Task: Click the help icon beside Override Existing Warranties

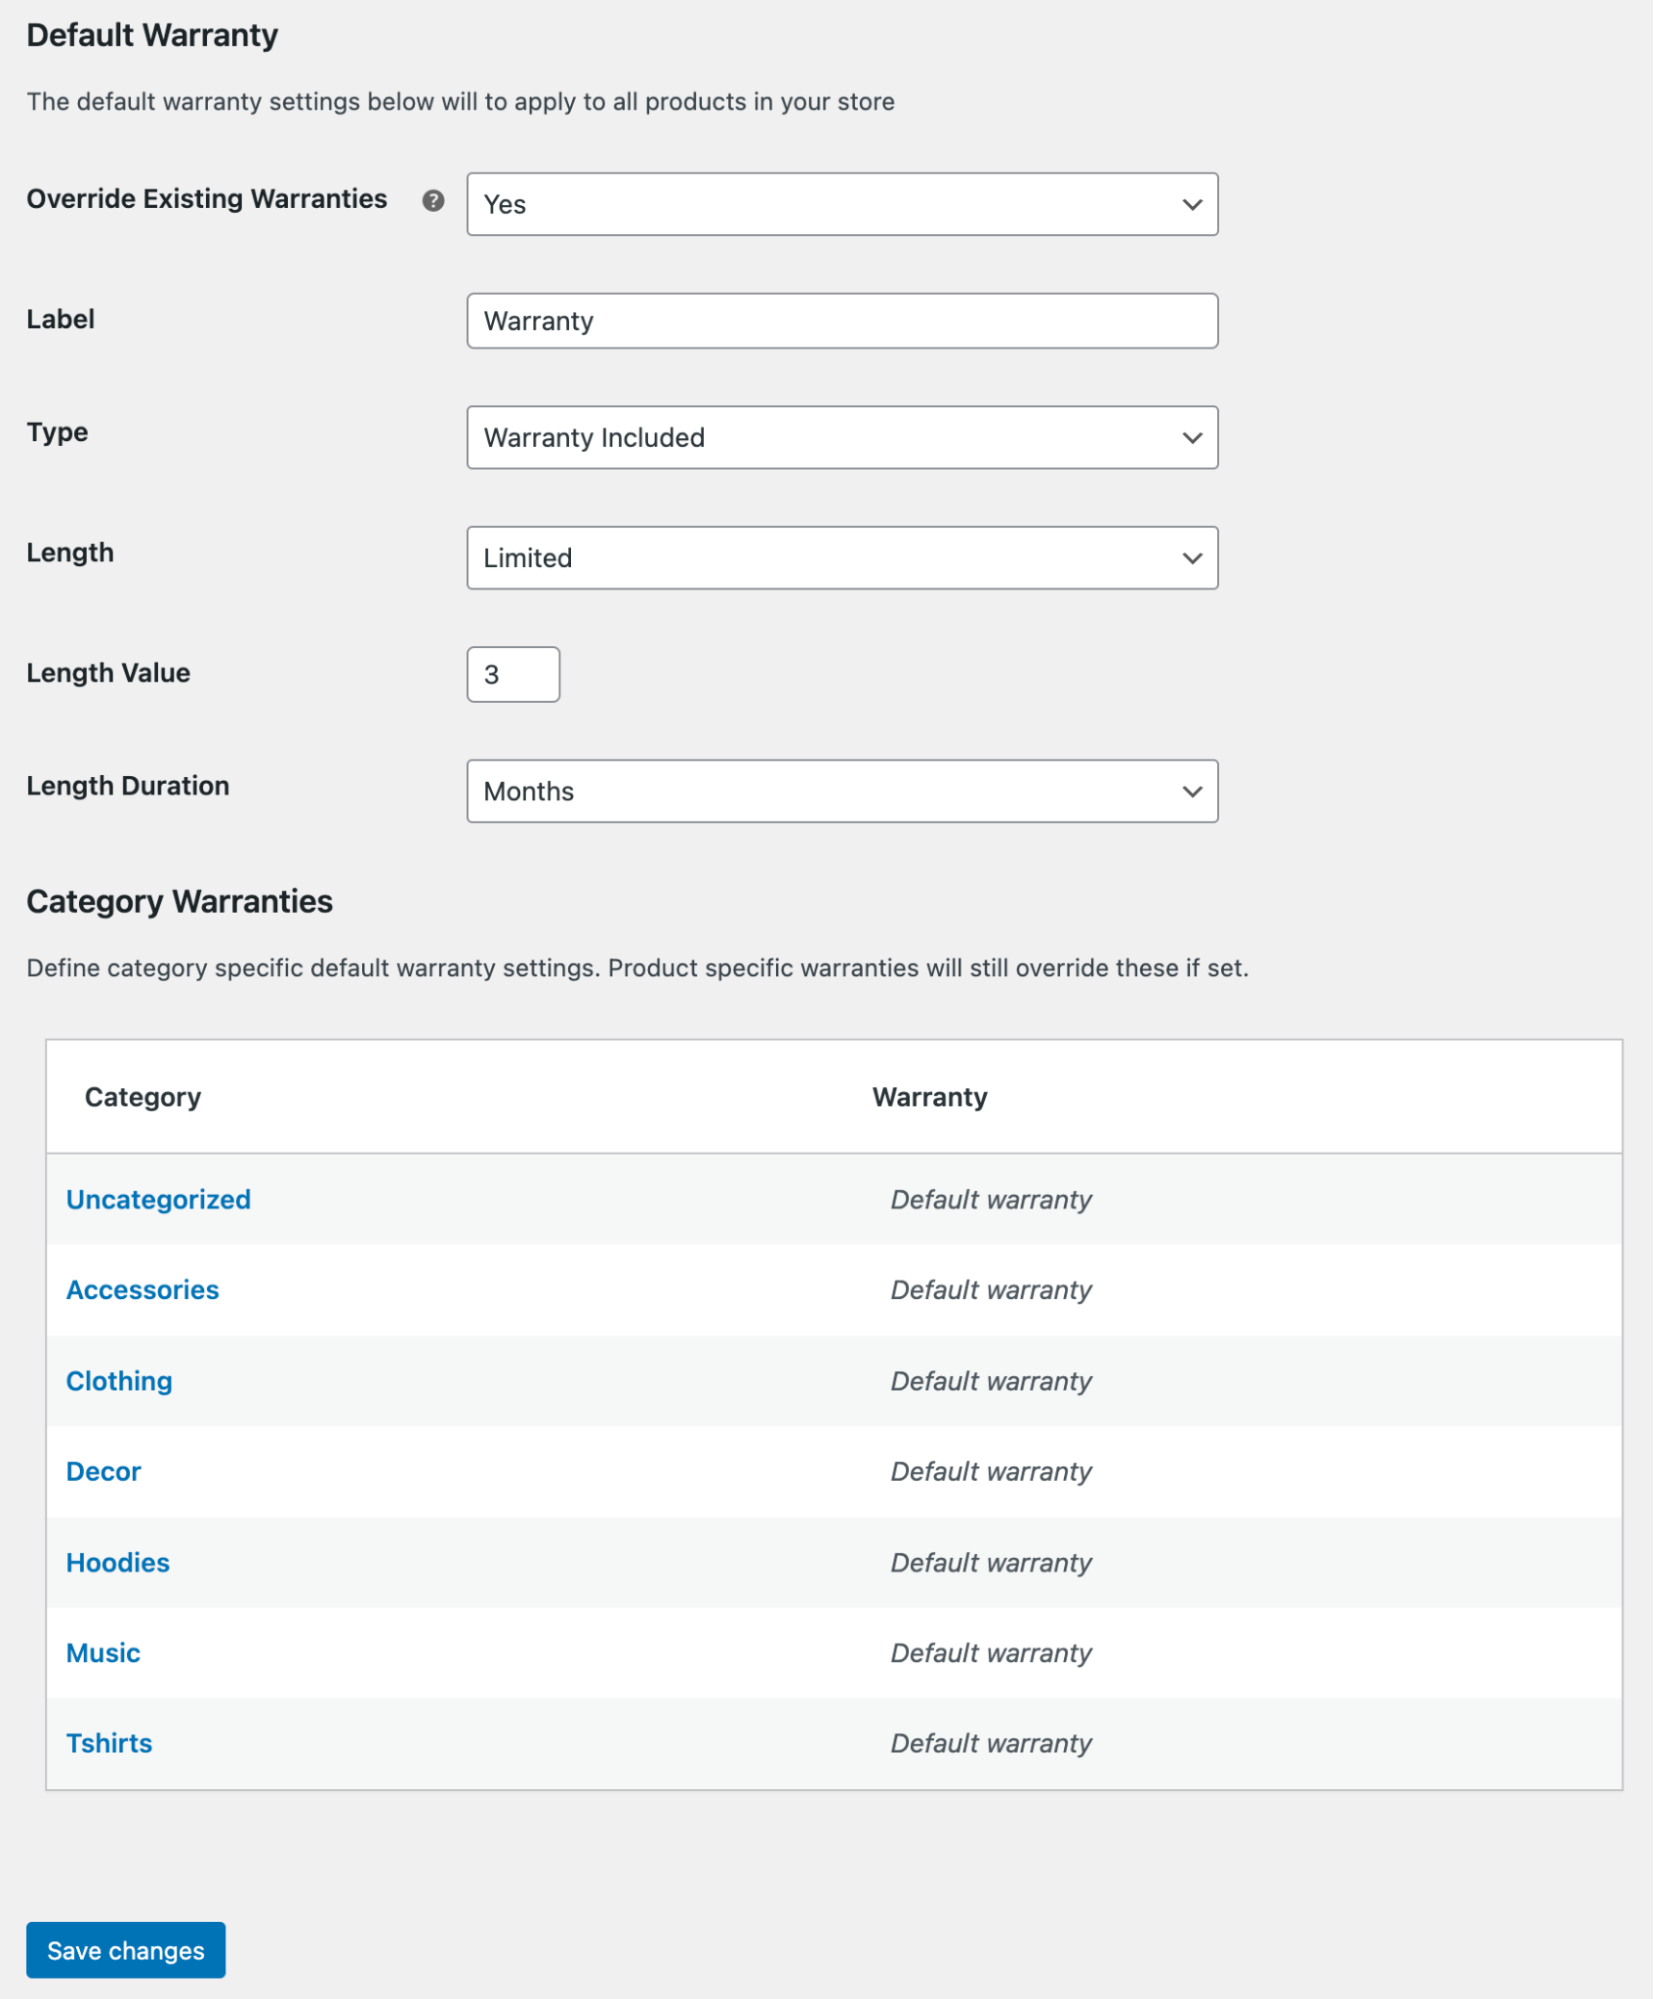Action: coord(432,201)
